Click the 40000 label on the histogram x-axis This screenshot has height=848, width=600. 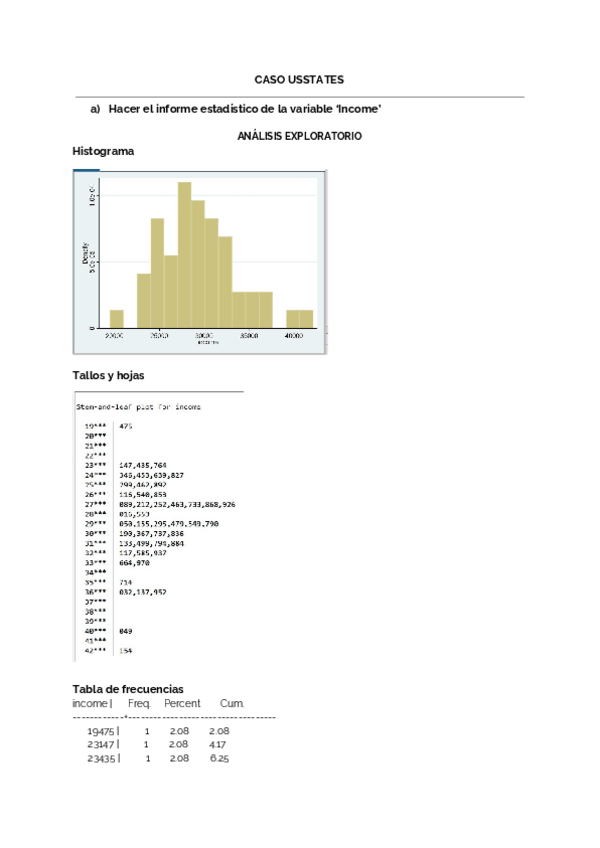294,337
